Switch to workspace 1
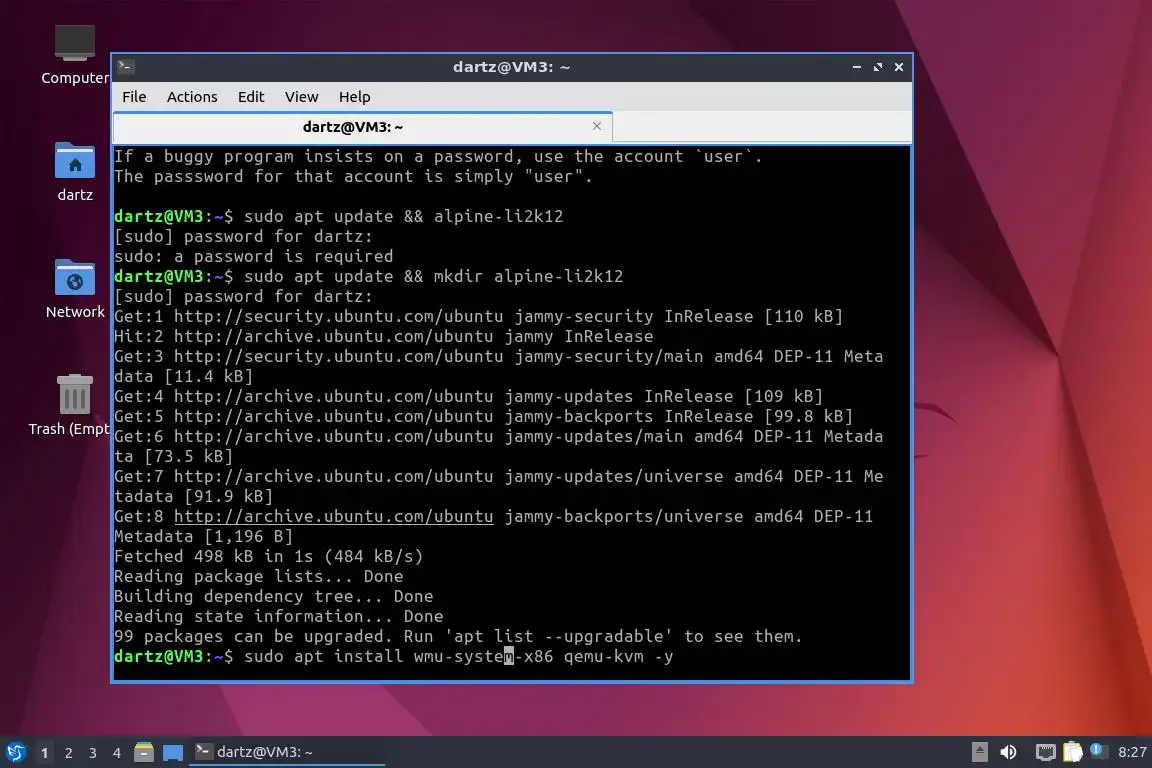This screenshot has height=768, width=1152. coord(45,753)
